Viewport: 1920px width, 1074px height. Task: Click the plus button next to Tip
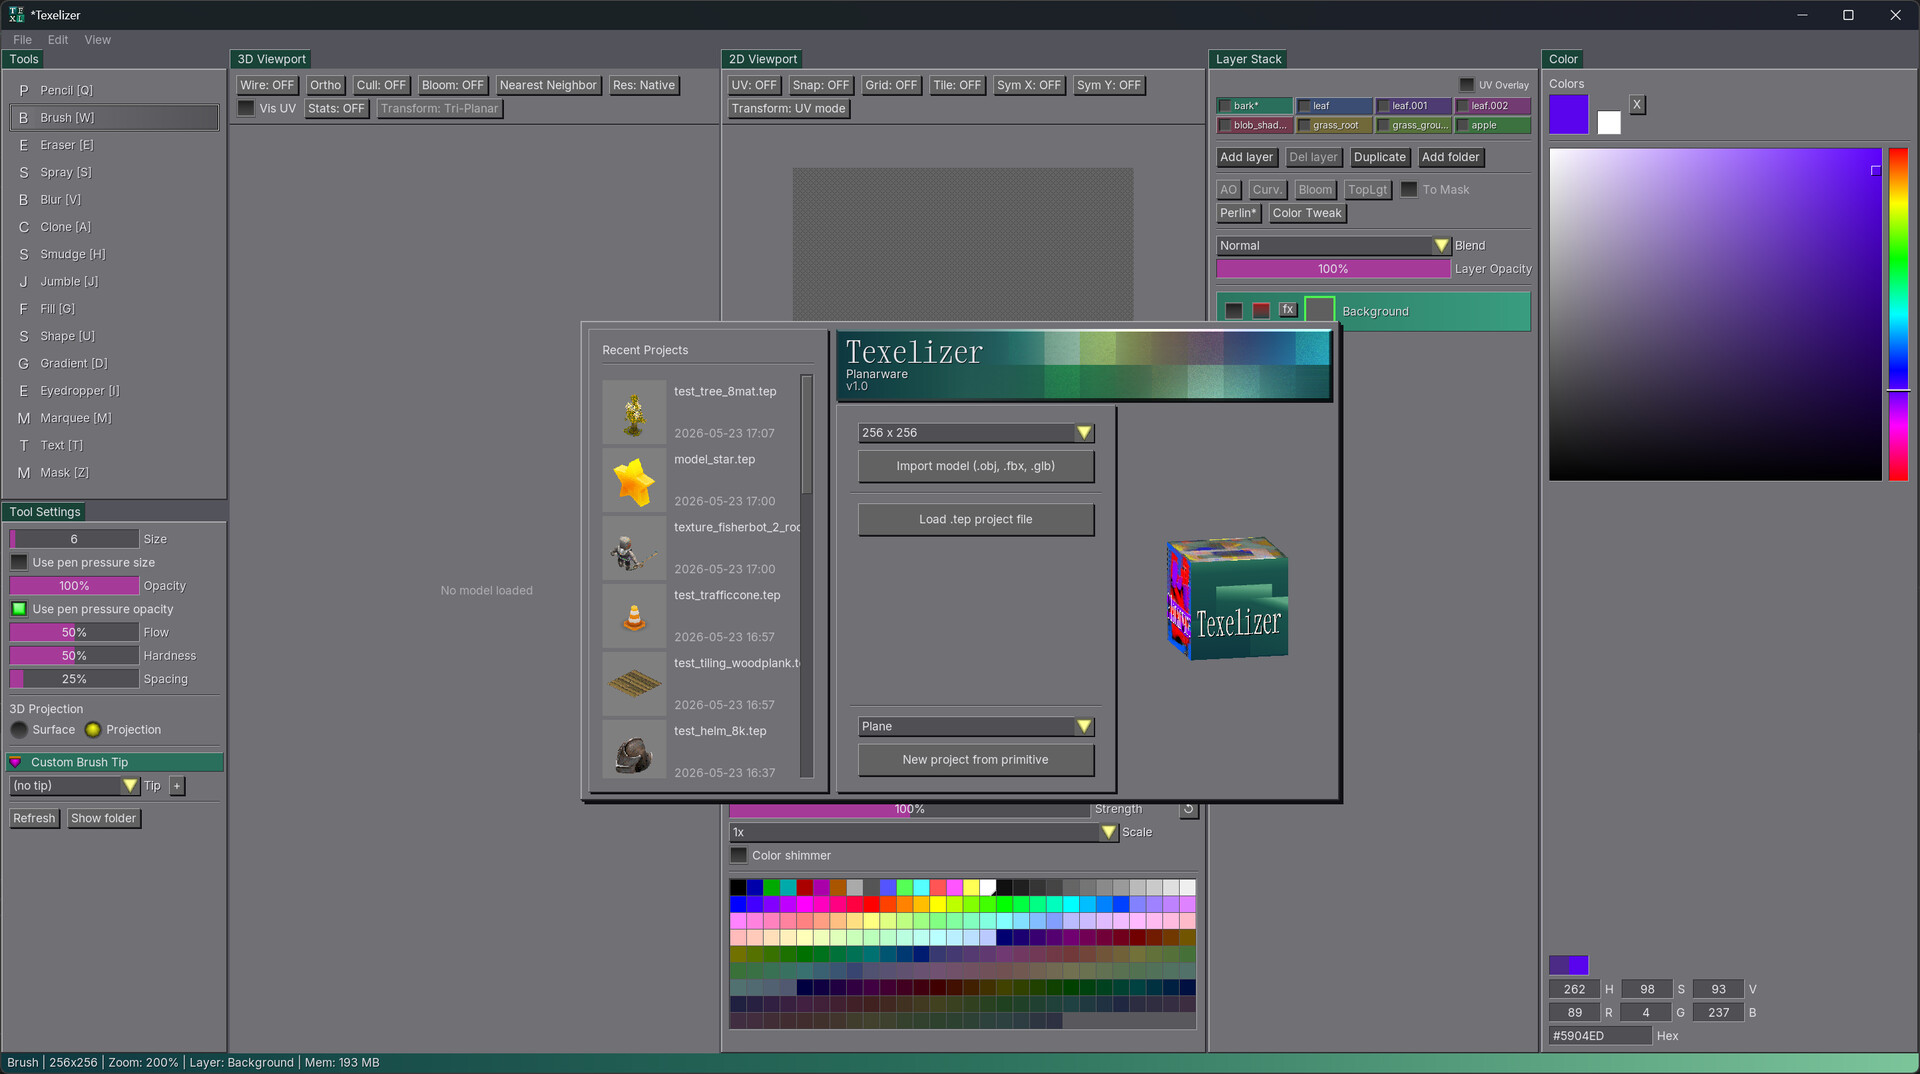pos(177,786)
